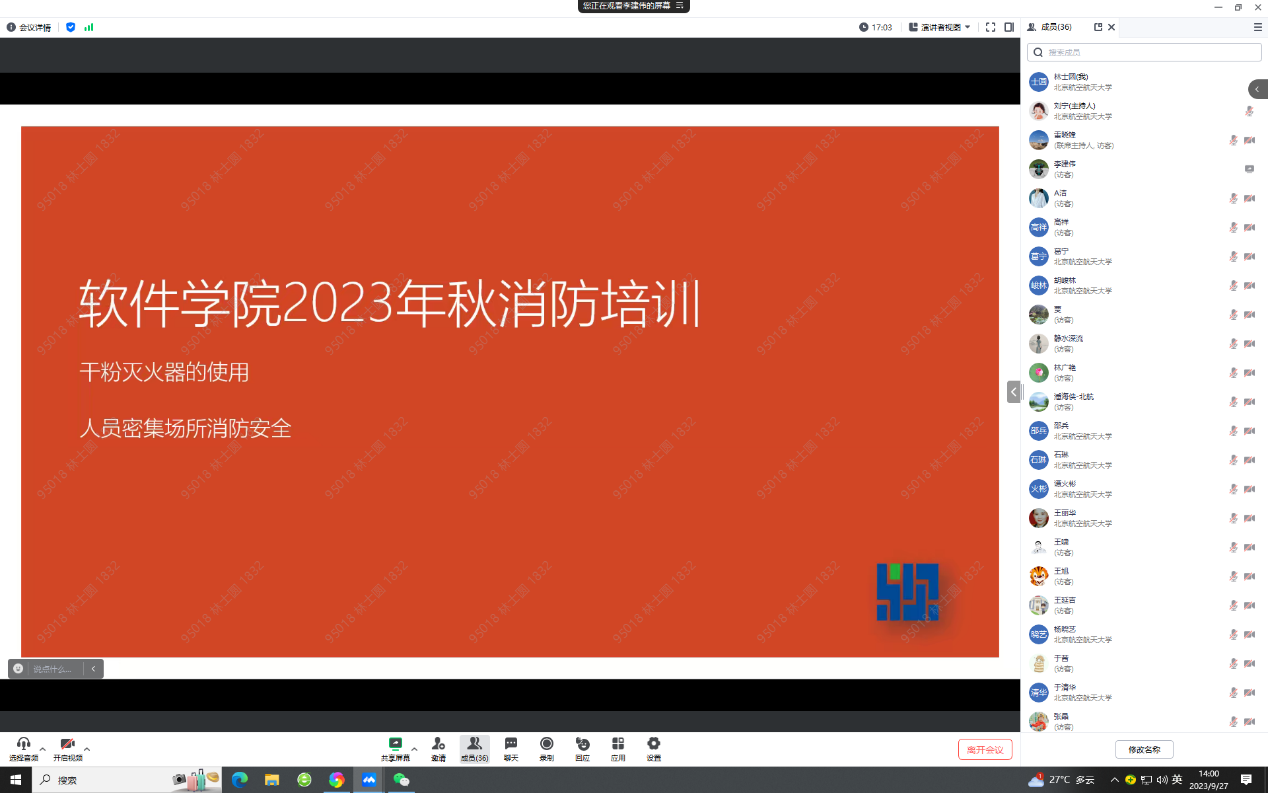This screenshot has height=793, width=1268.
Task: Click 王旭 tiger avatar
Action: [1039, 576]
